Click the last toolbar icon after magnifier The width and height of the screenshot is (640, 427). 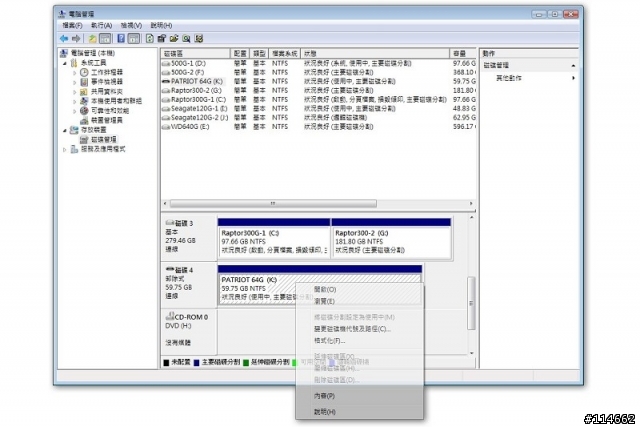click(199, 38)
